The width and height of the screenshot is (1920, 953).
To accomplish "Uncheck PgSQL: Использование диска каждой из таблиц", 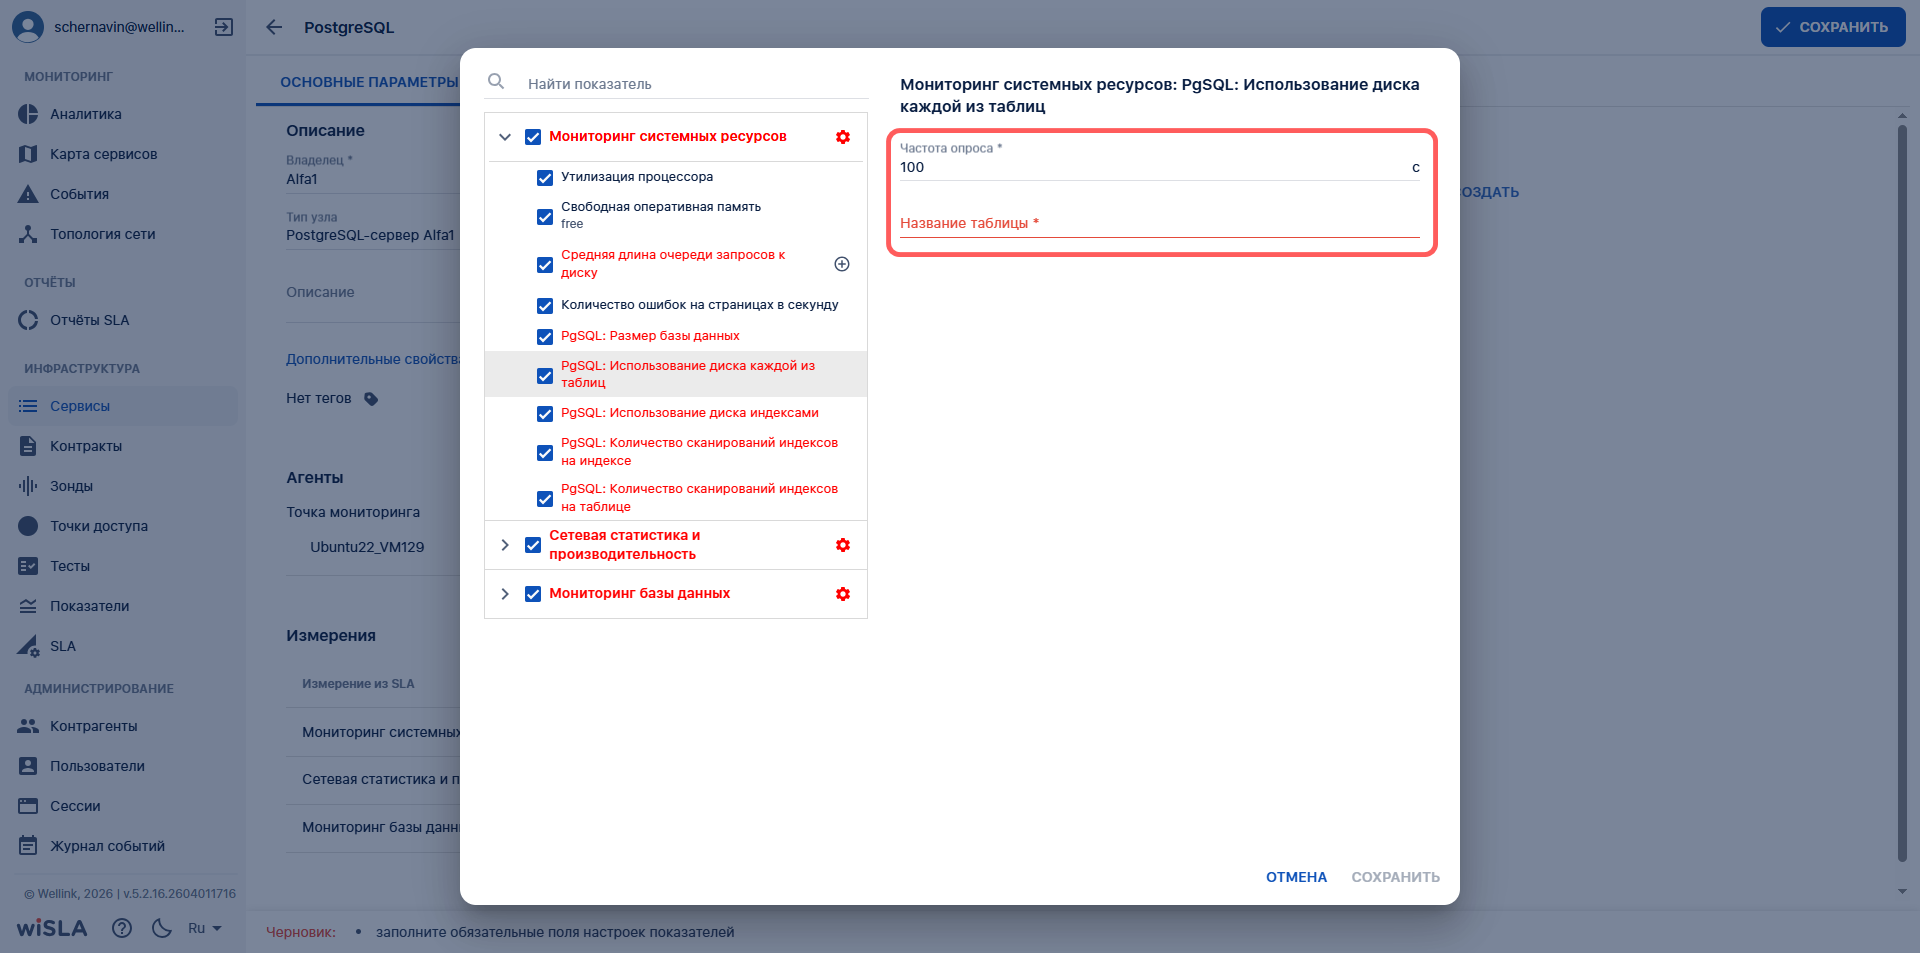I will point(545,376).
